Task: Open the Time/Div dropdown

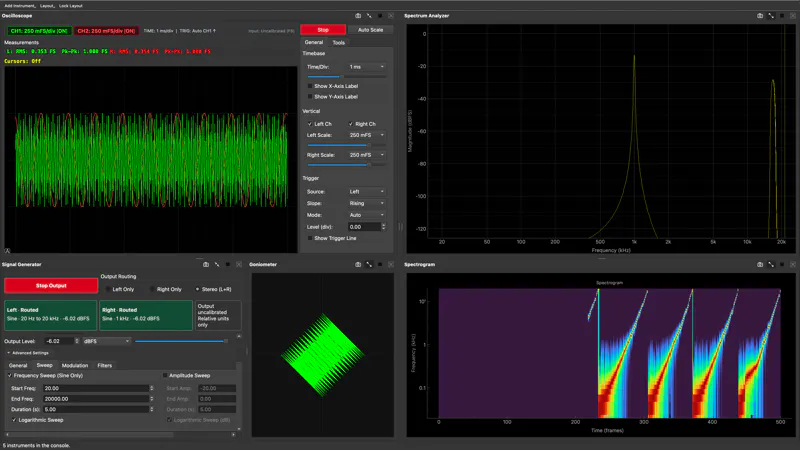Action: pos(366,67)
